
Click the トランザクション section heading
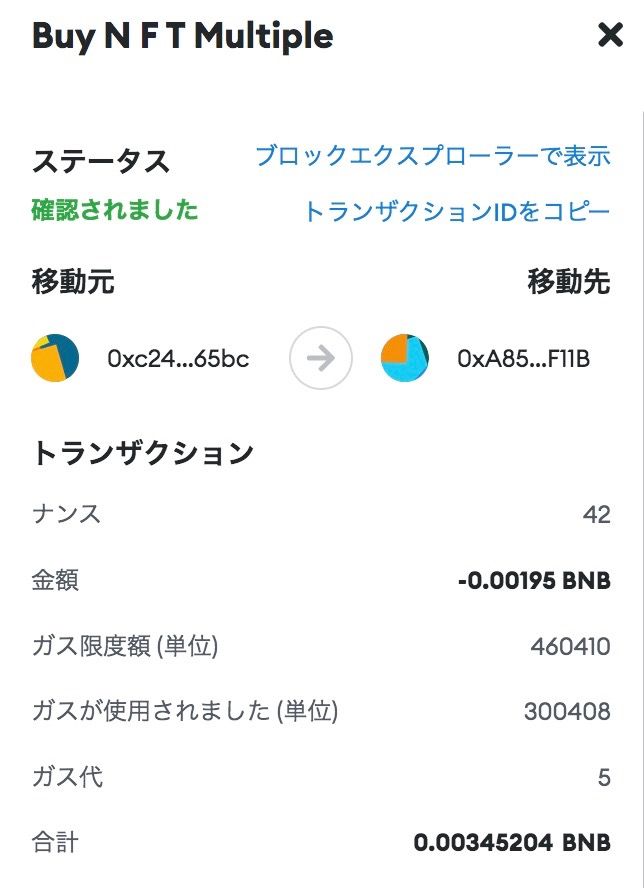click(143, 453)
